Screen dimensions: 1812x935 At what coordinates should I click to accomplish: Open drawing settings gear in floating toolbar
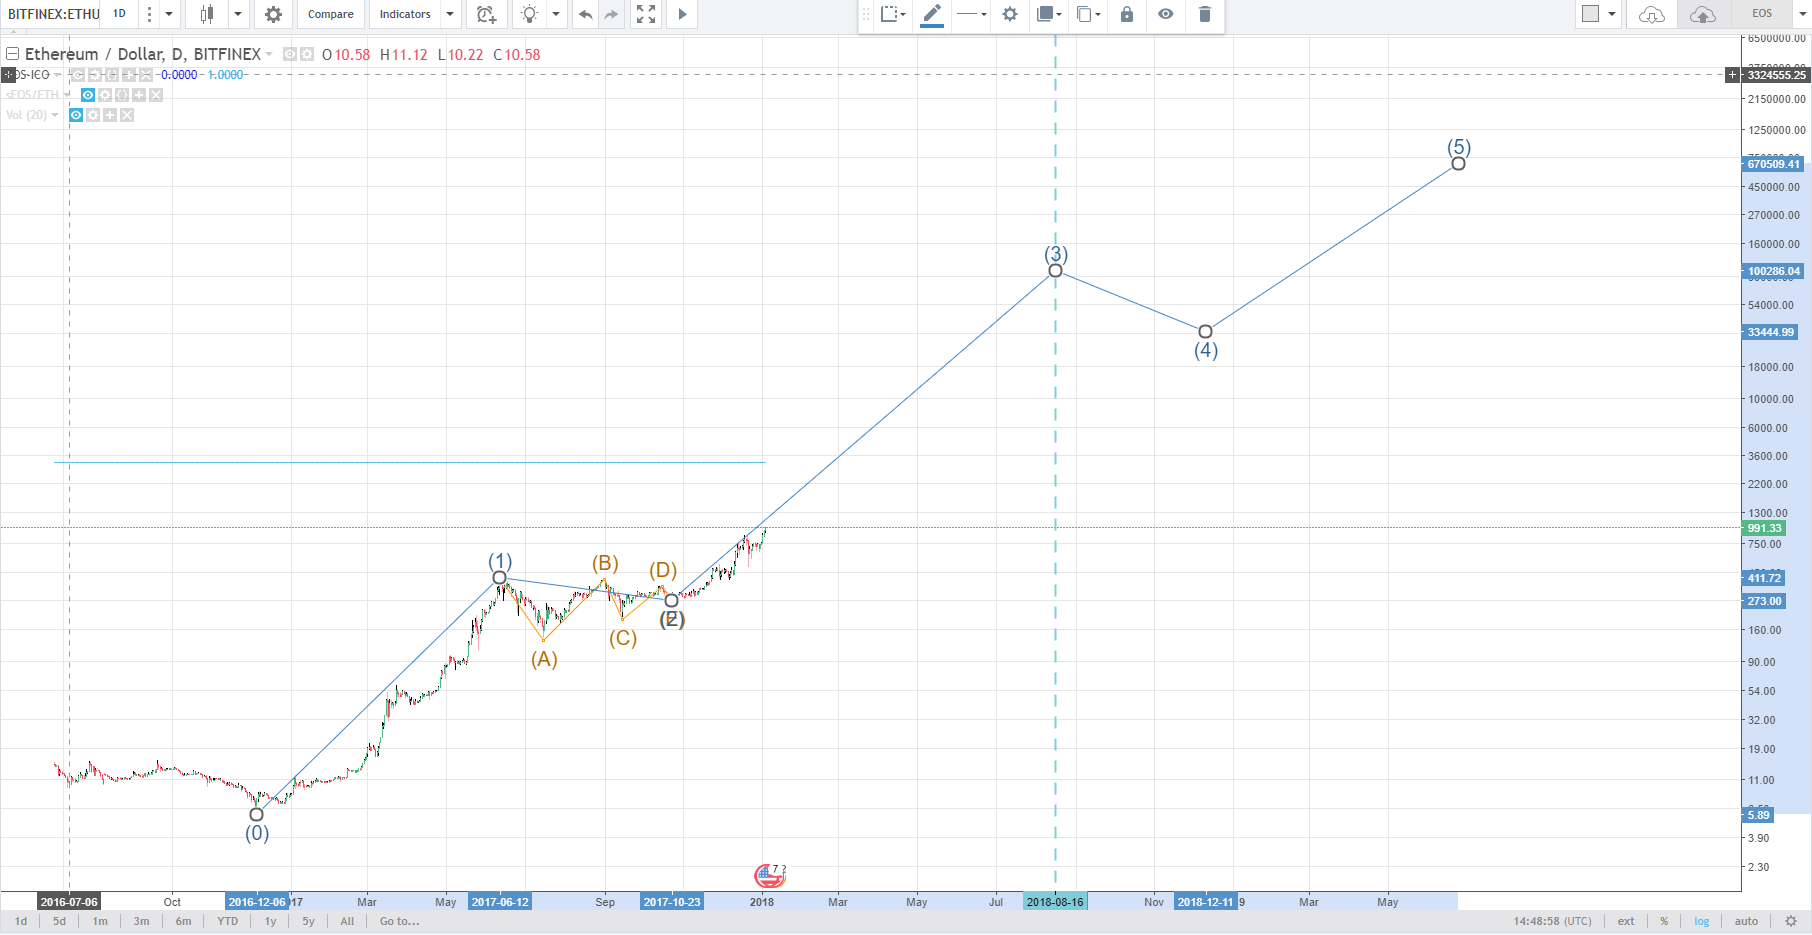[x=1010, y=14]
